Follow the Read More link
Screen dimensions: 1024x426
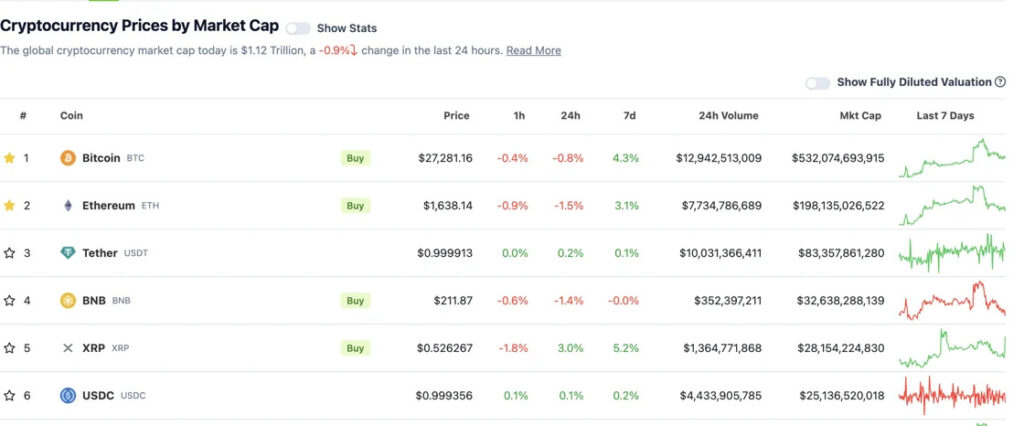534,50
